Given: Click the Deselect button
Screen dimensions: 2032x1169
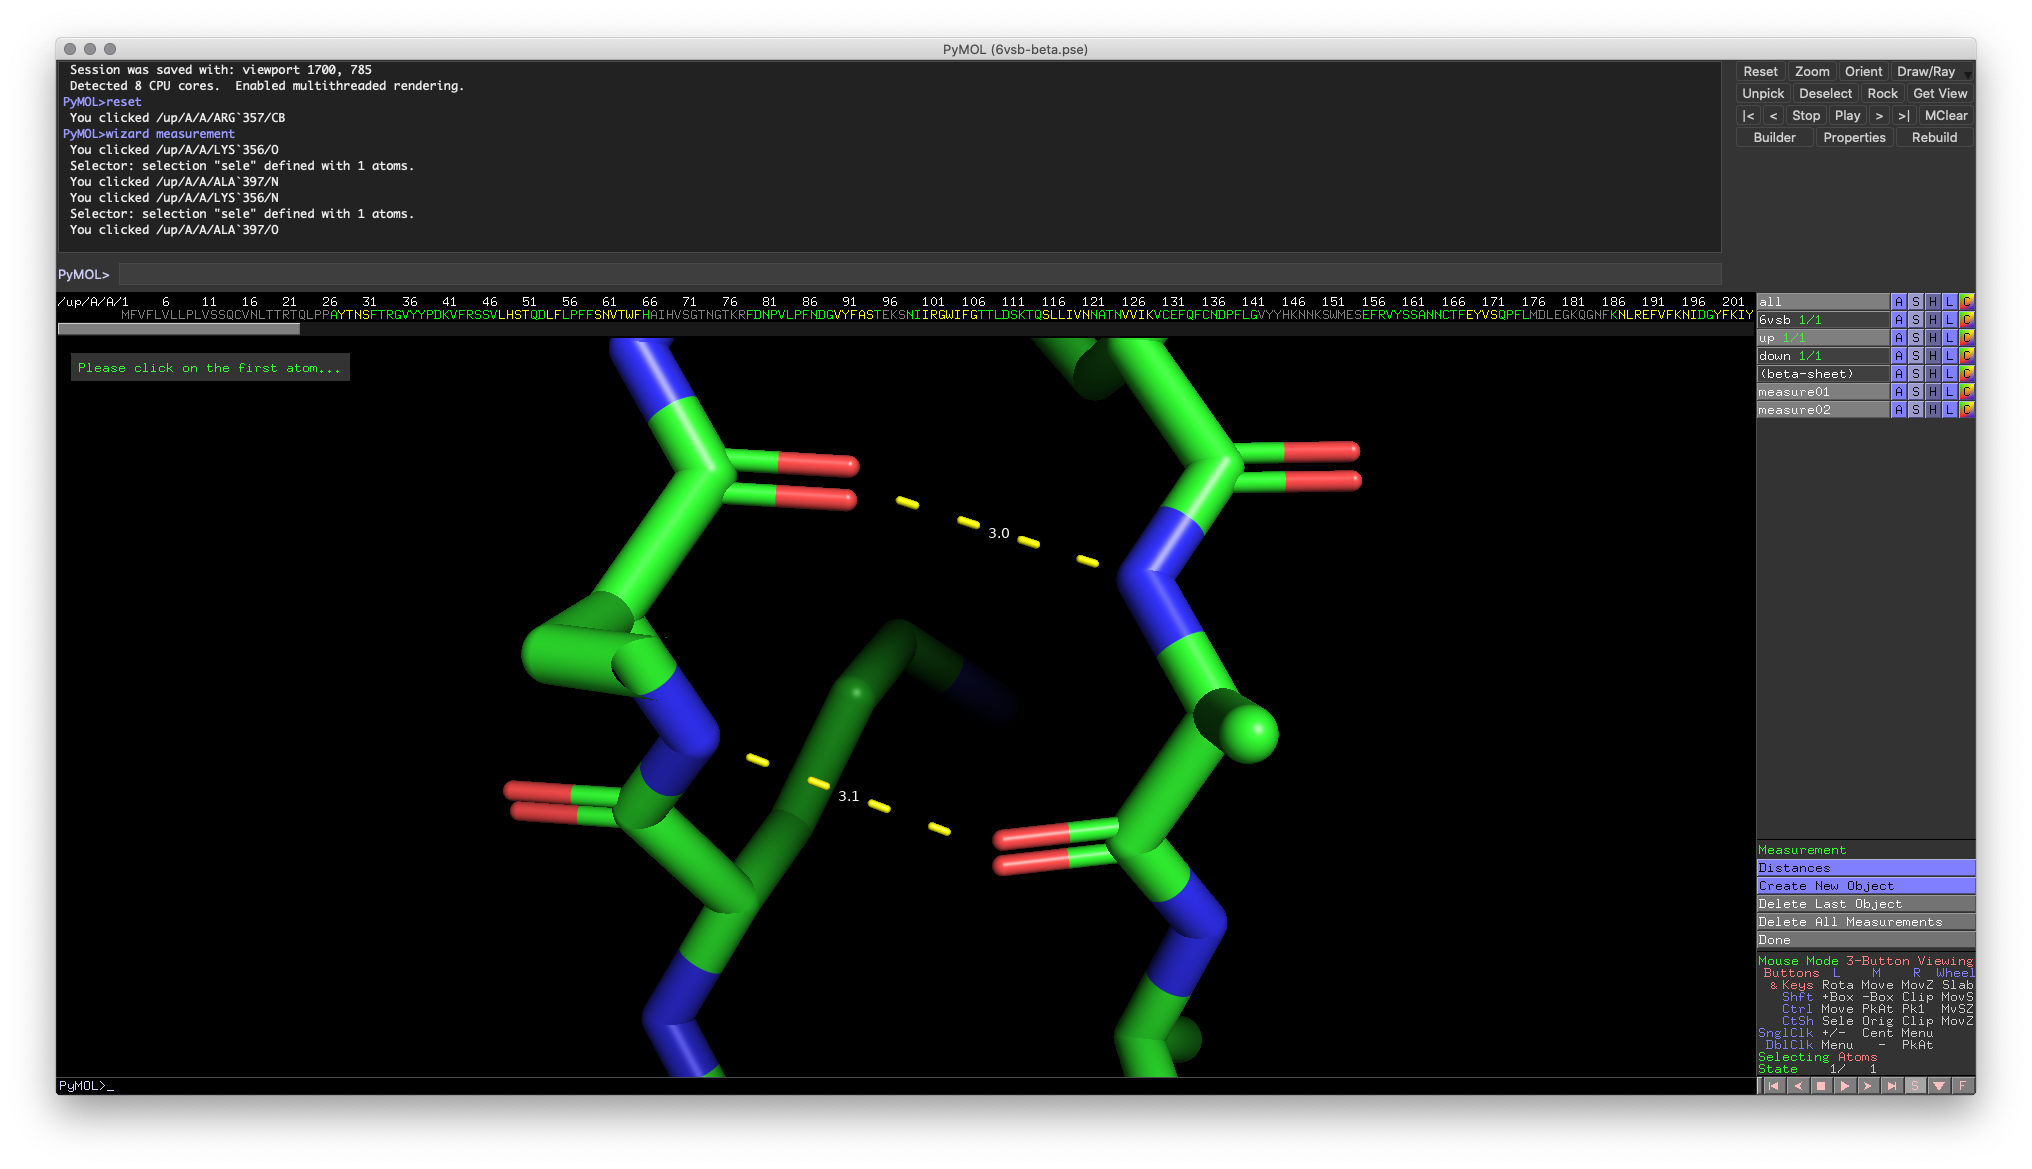Looking at the screenshot, I should click(x=1826, y=94).
